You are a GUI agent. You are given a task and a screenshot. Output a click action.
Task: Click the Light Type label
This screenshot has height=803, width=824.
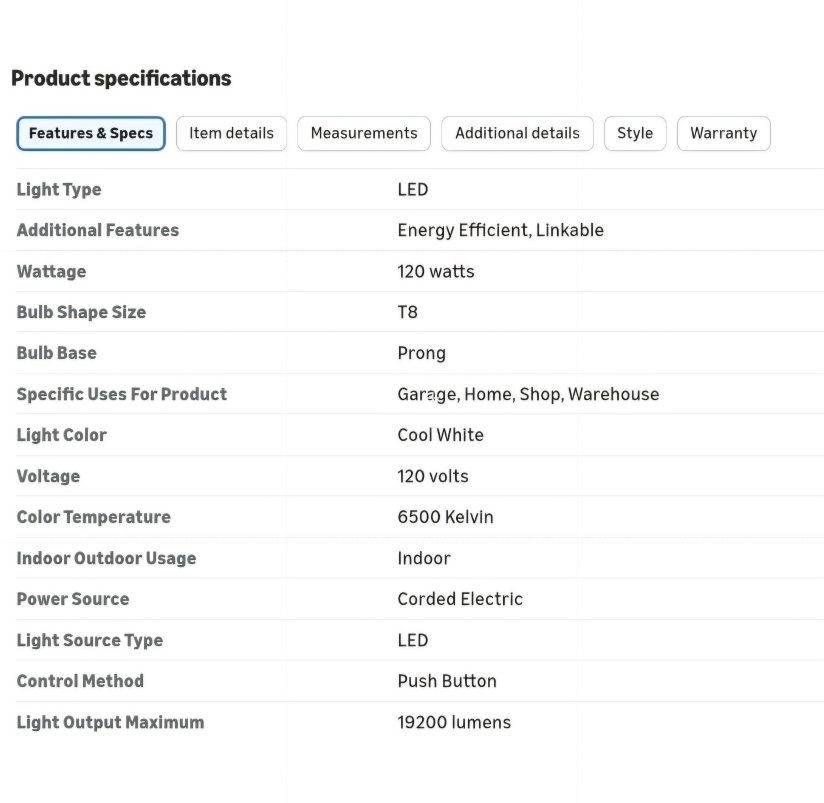tap(59, 190)
